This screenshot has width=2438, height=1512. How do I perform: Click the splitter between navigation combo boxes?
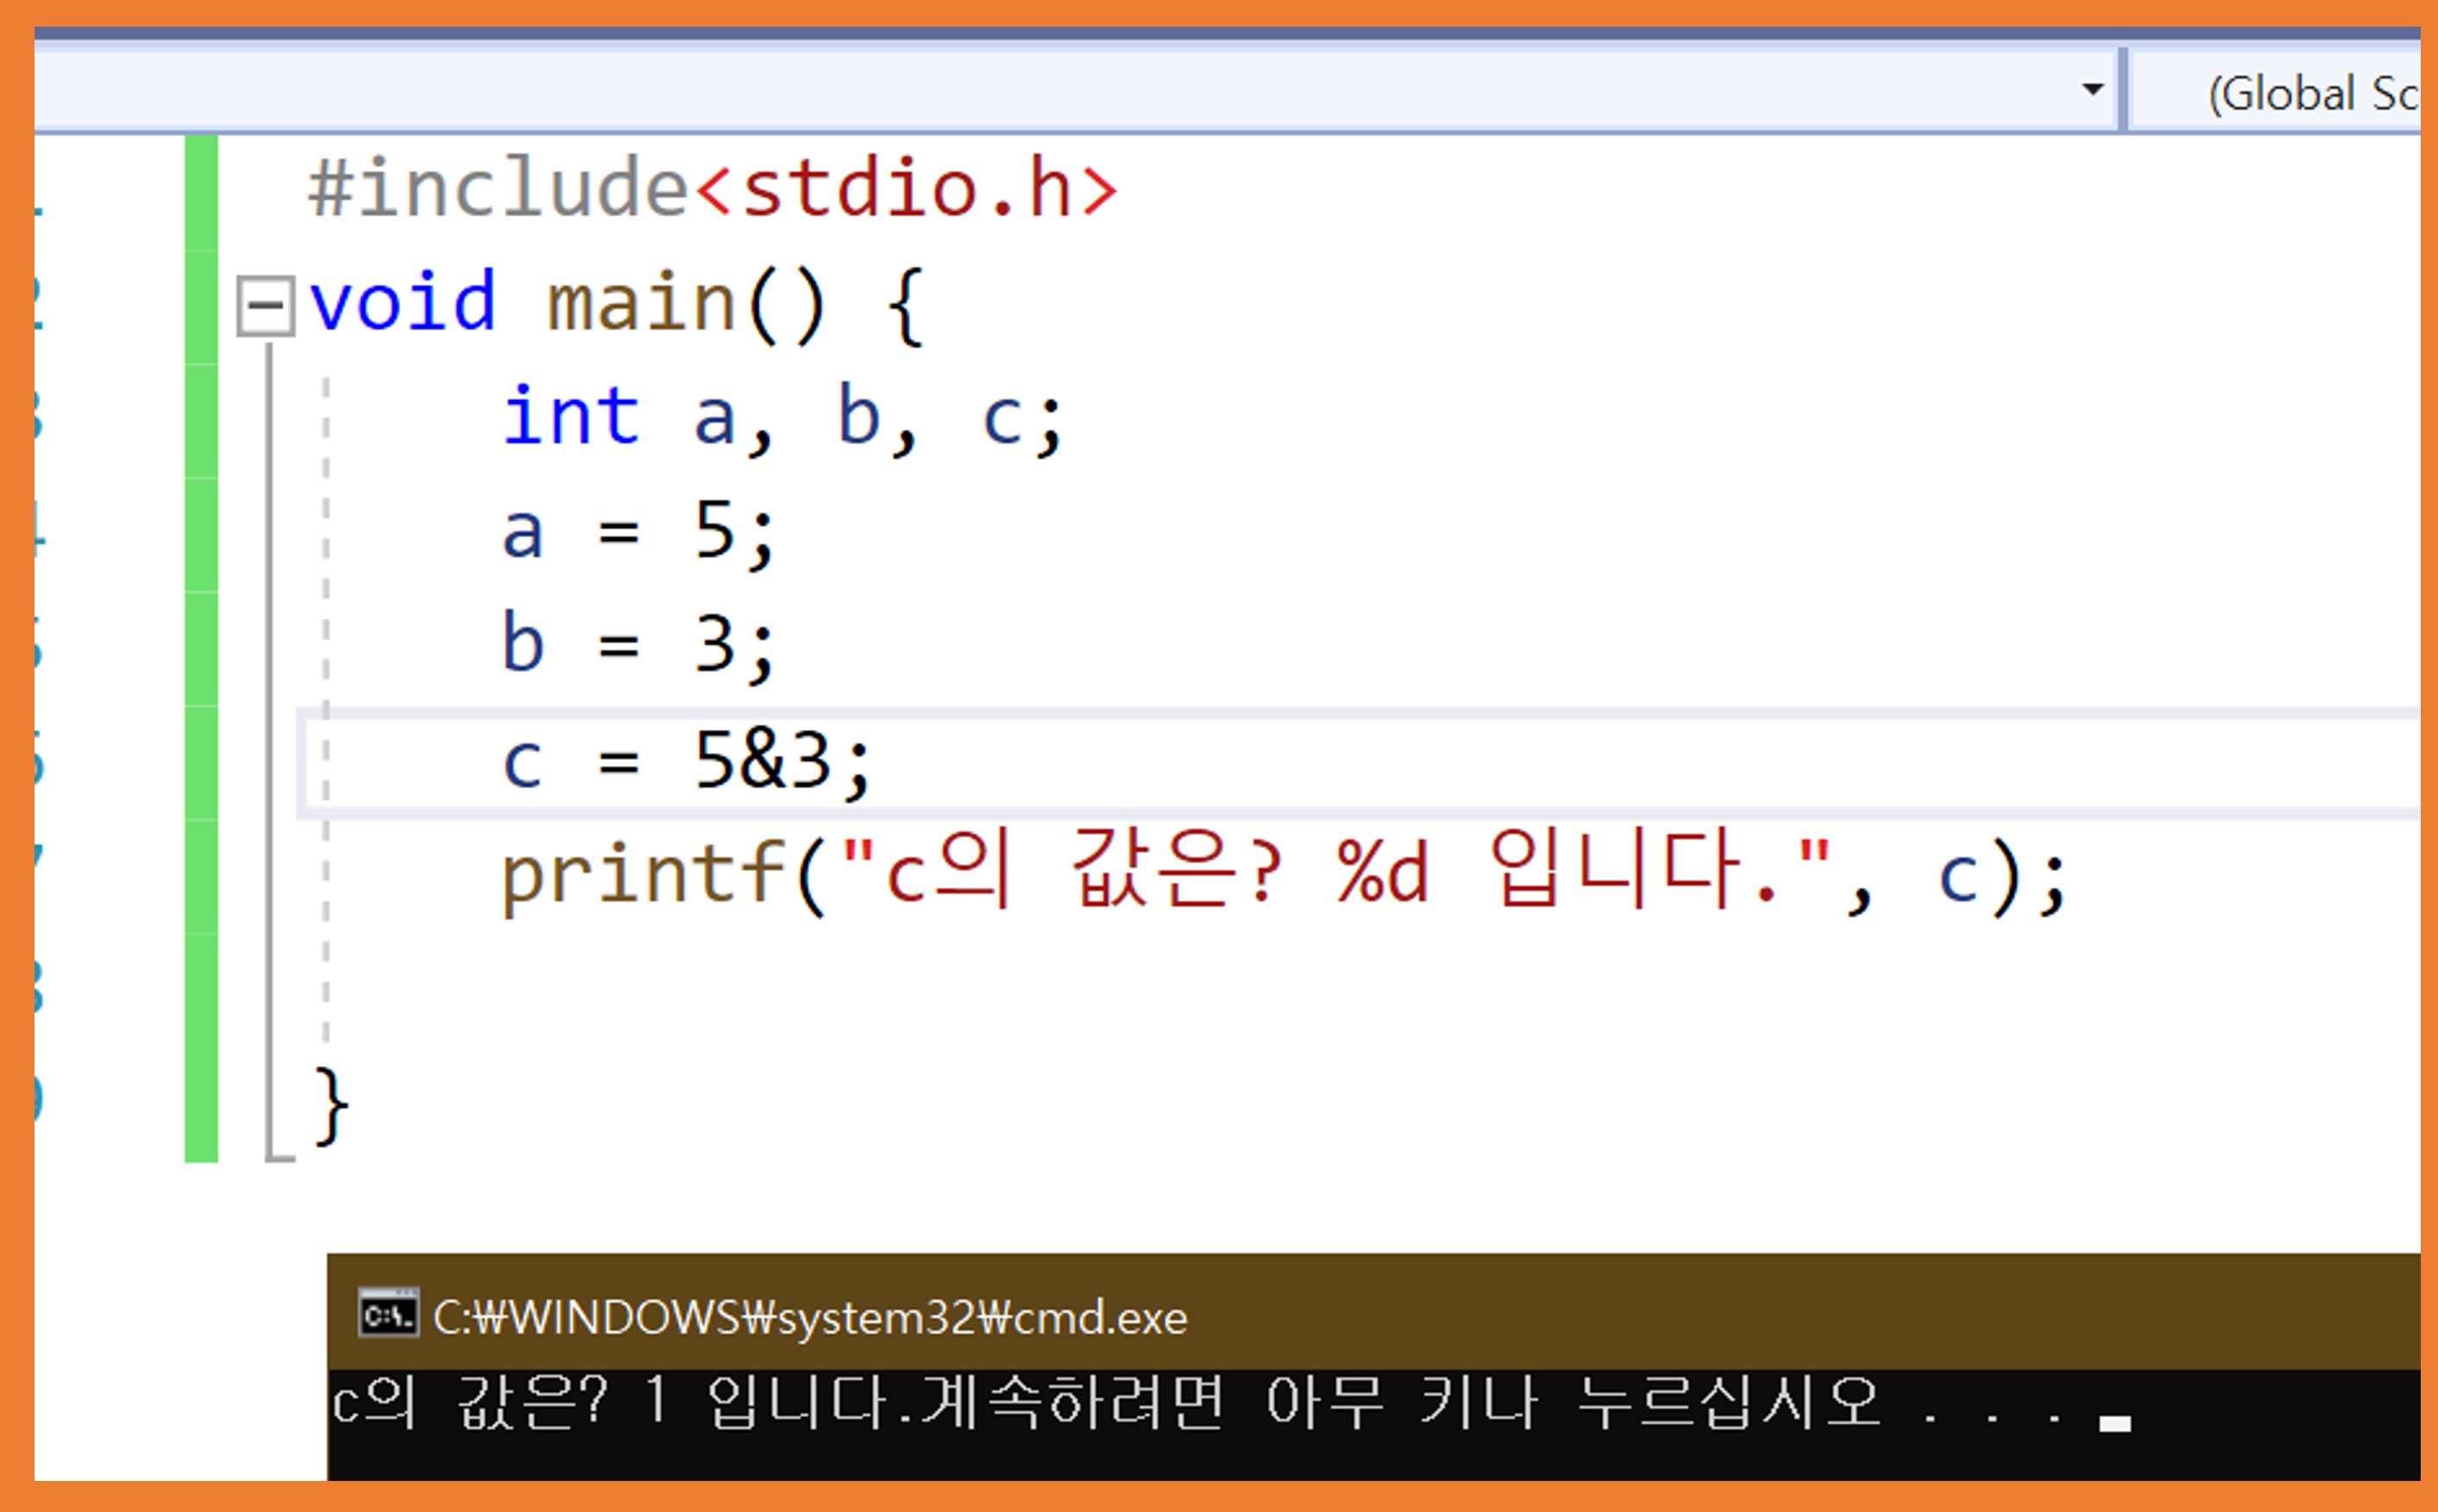tap(2122, 90)
